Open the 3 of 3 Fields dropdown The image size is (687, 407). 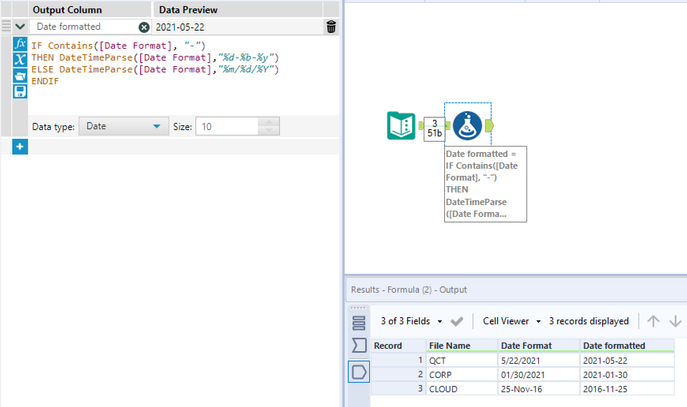[411, 321]
